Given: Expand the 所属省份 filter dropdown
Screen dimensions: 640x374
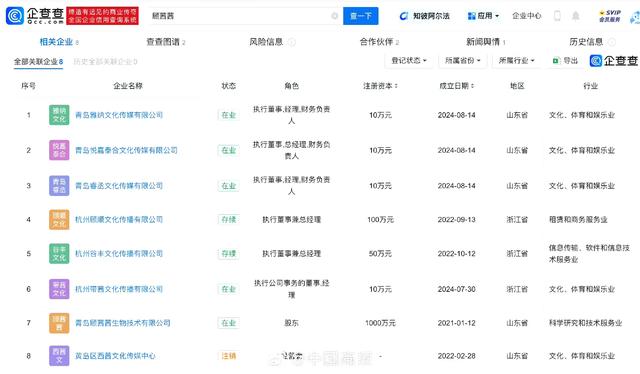Looking at the screenshot, I should coord(462,61).
